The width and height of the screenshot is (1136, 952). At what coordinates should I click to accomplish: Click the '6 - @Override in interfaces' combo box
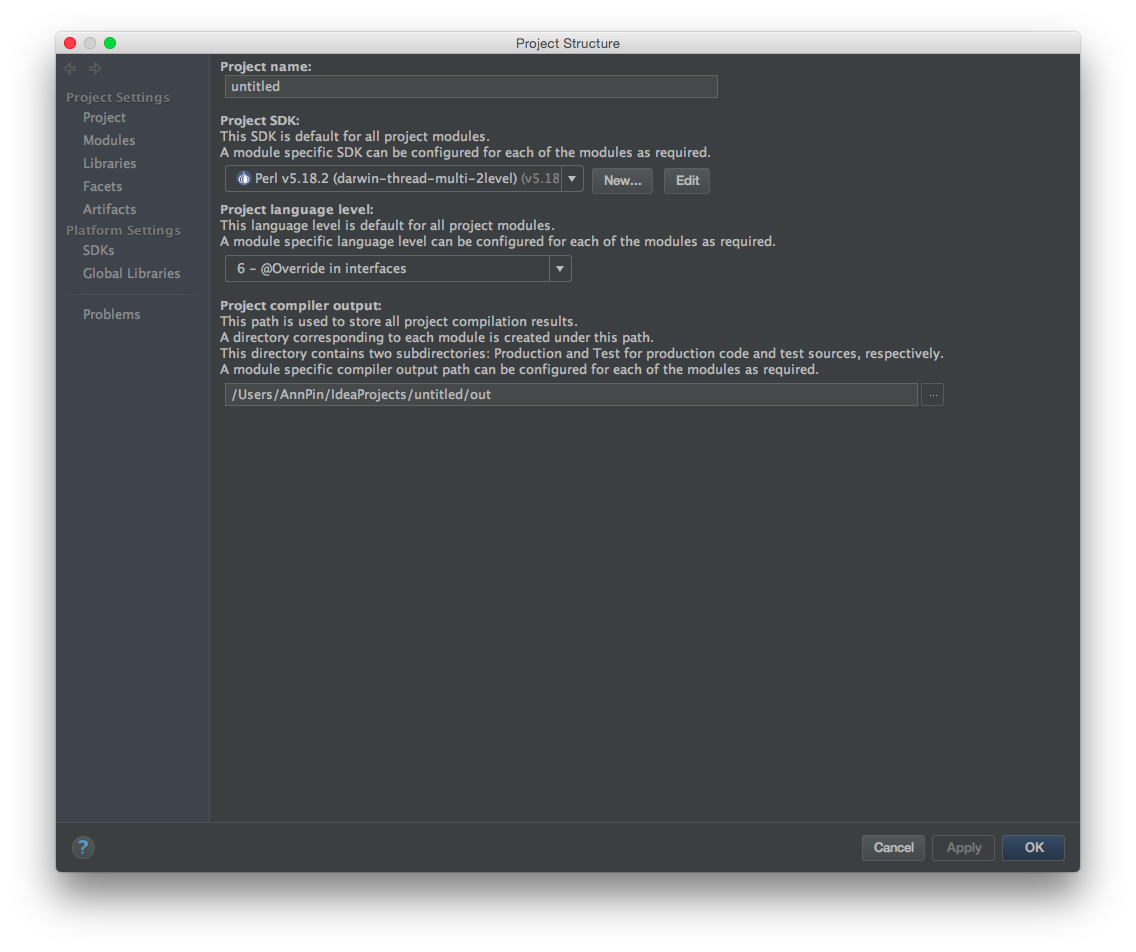[388, 269]
